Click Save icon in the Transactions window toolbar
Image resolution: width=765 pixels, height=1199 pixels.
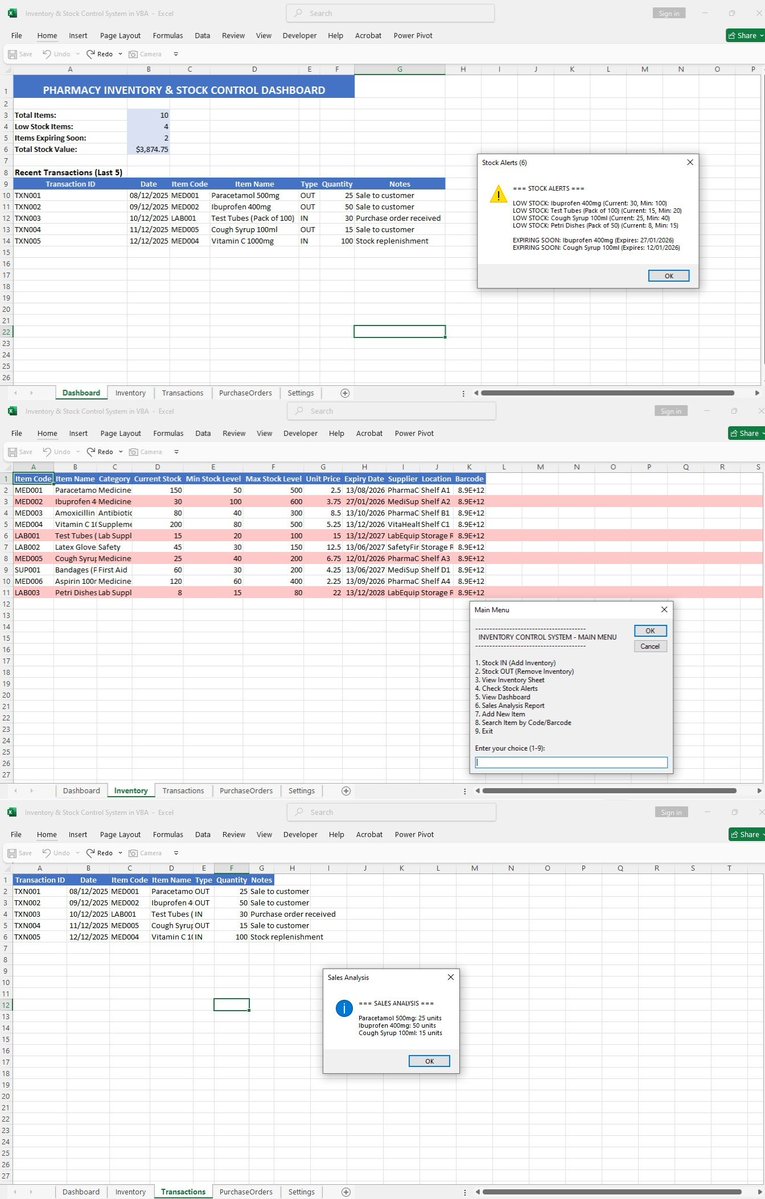[x=13, y=853]
